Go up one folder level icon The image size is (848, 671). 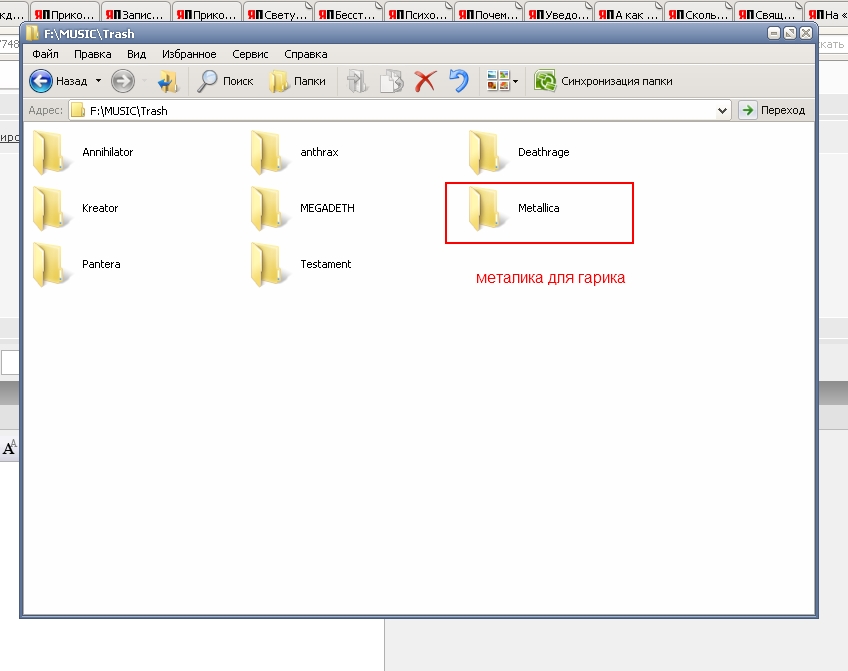(168, 81)
